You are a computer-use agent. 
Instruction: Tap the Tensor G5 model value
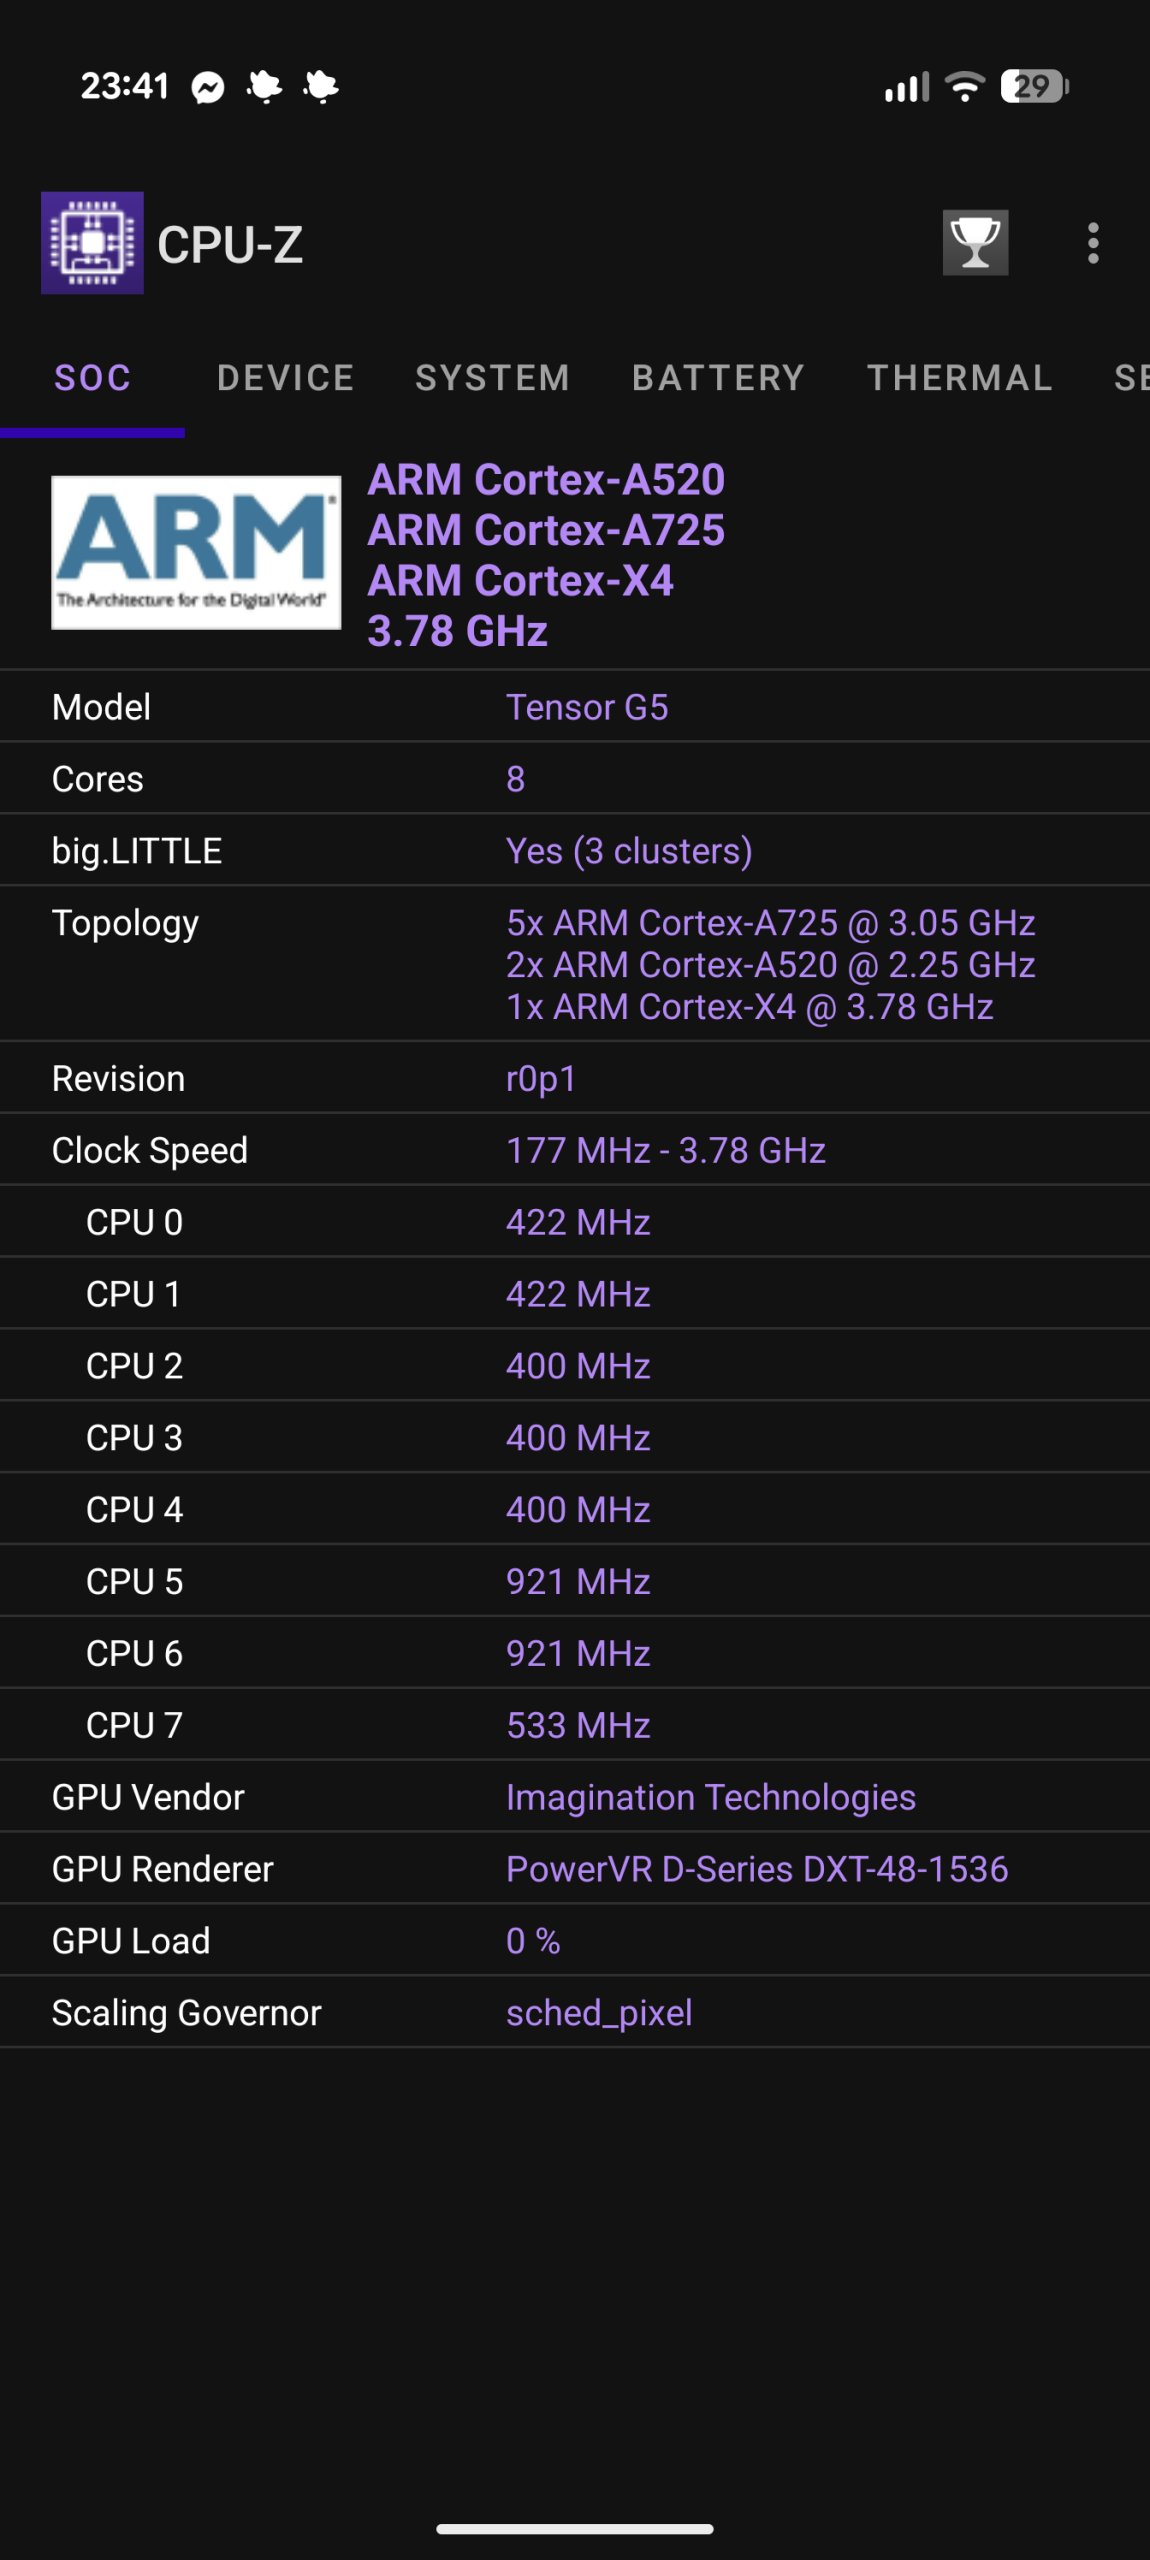tap(588, 707)
